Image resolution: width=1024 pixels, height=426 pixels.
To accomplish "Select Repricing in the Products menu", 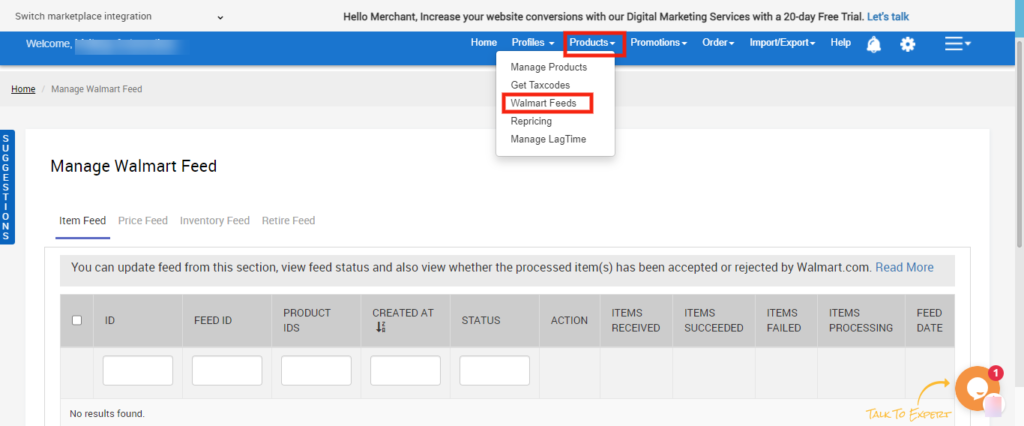I will tap(531, 121).
